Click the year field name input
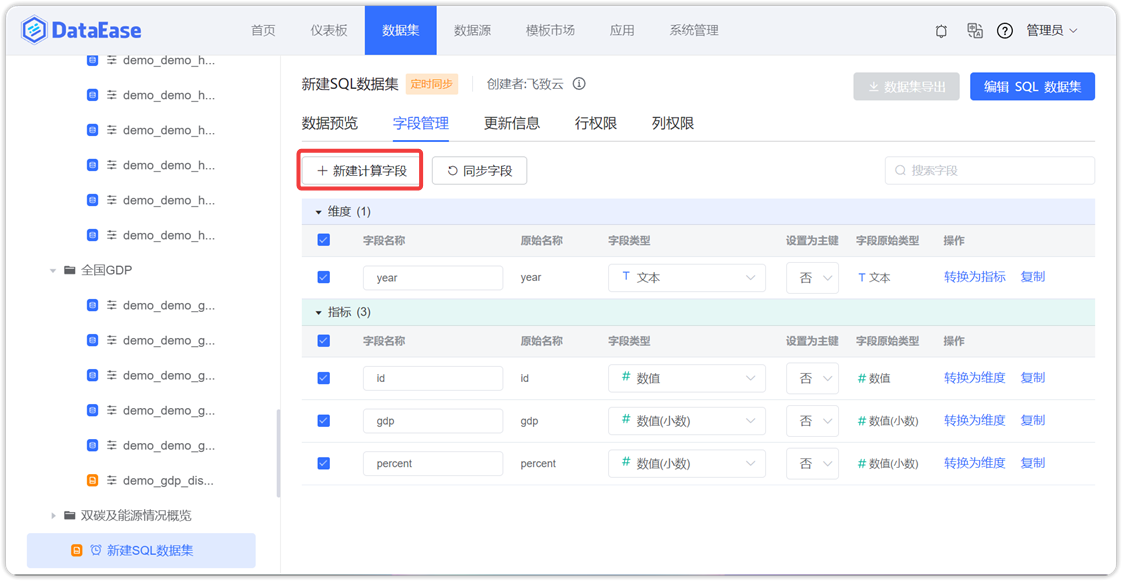Image resolution: width=1122 pixels, height=581 pixels. click(x=433, y=278)
